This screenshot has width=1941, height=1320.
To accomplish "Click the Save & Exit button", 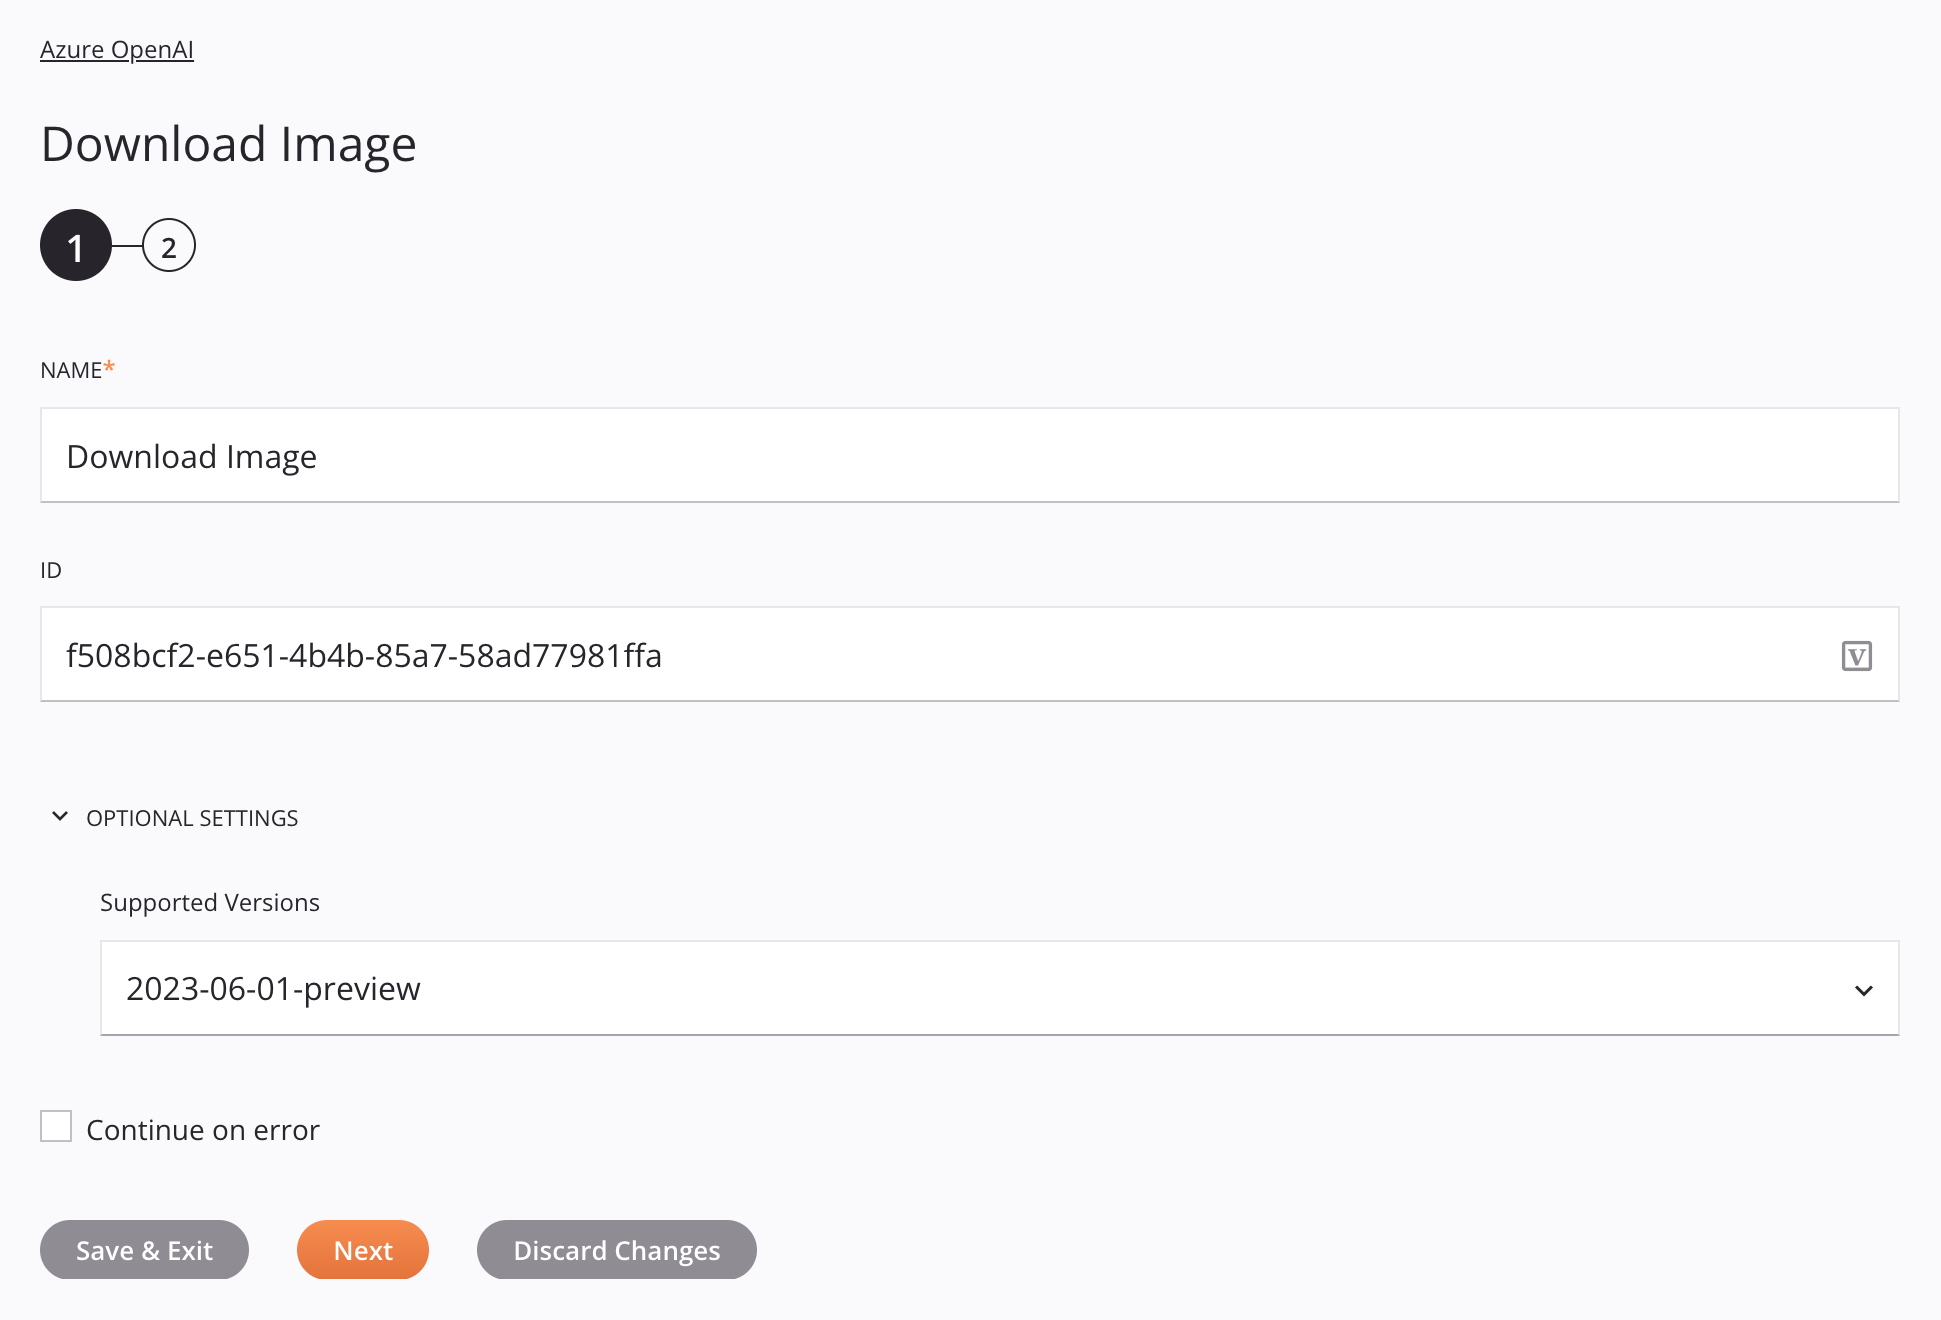I will click(x=144, y=1250).
